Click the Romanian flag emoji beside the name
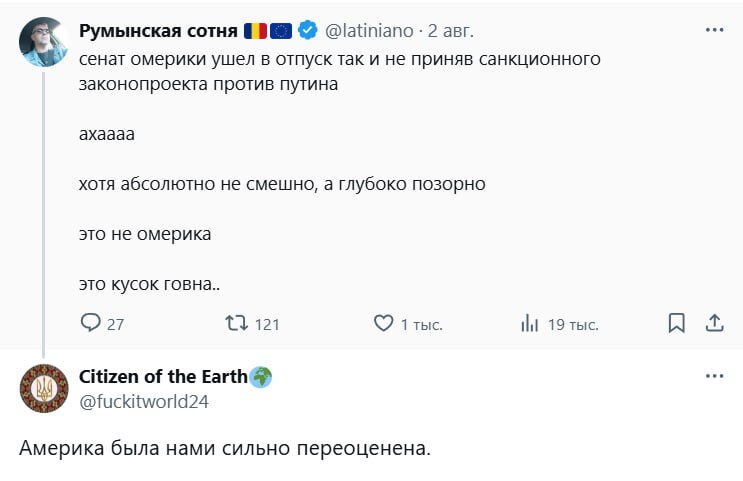The image size is (743, 481). point(255,30)
